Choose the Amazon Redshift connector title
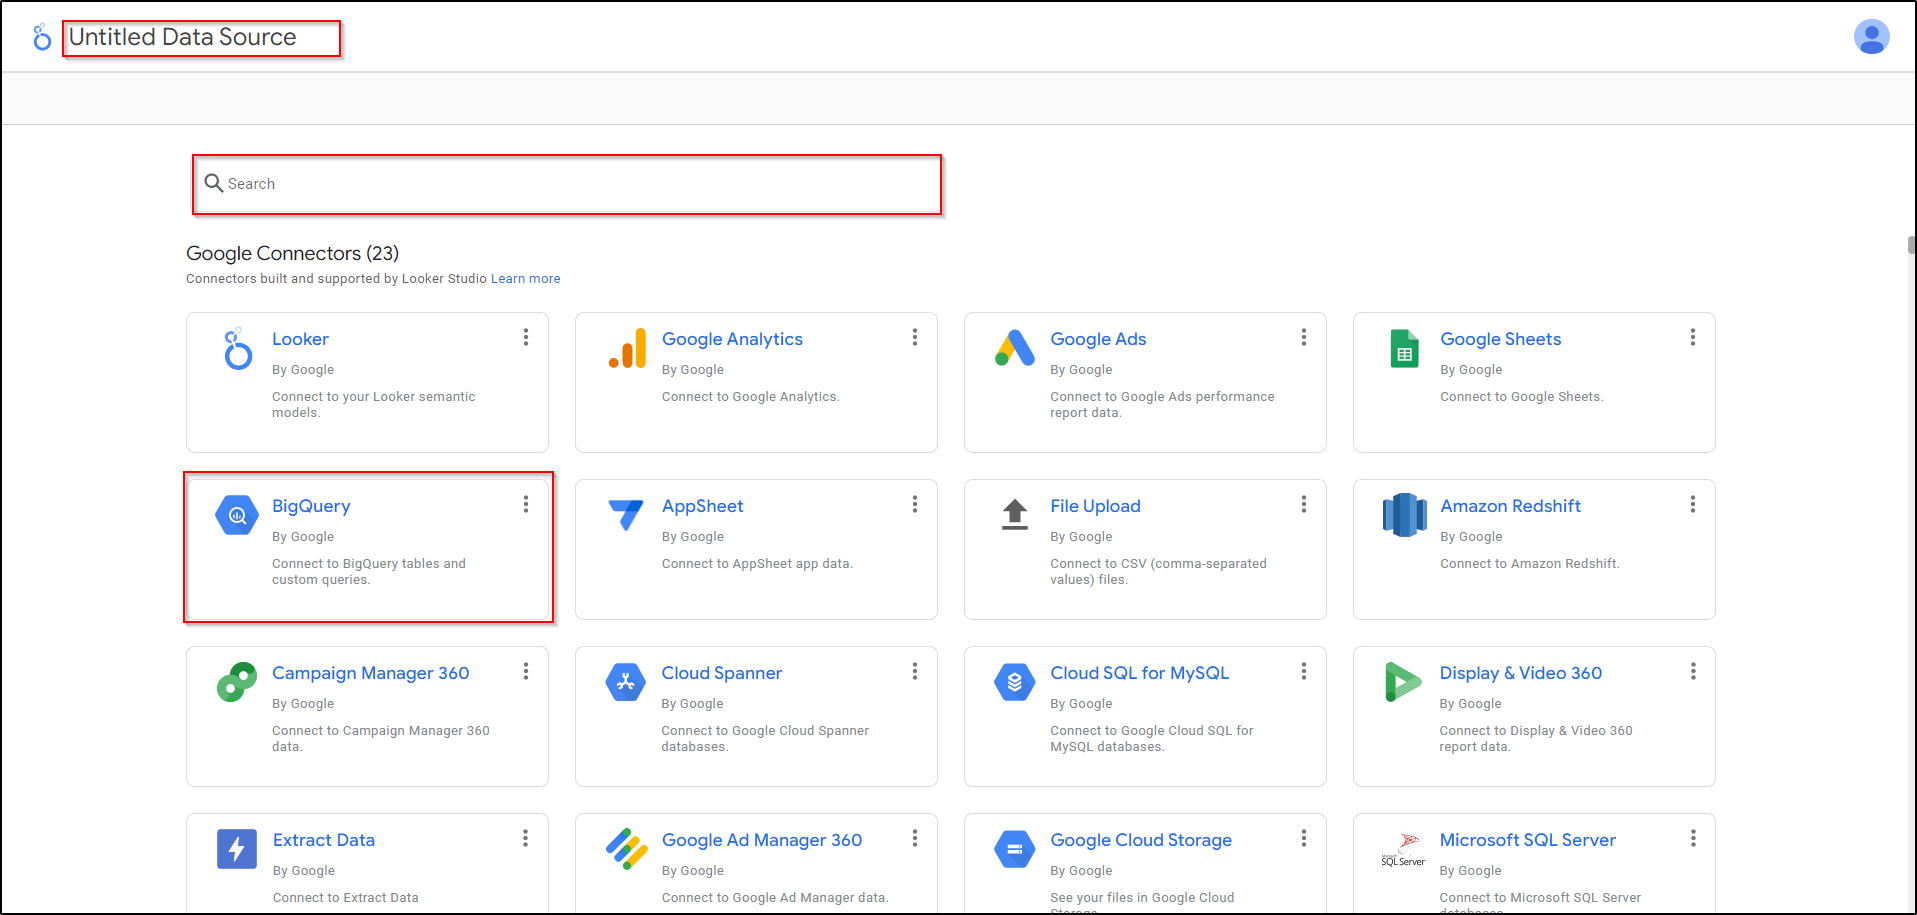Screen dimensions: 1917x915 (1510, 506)
